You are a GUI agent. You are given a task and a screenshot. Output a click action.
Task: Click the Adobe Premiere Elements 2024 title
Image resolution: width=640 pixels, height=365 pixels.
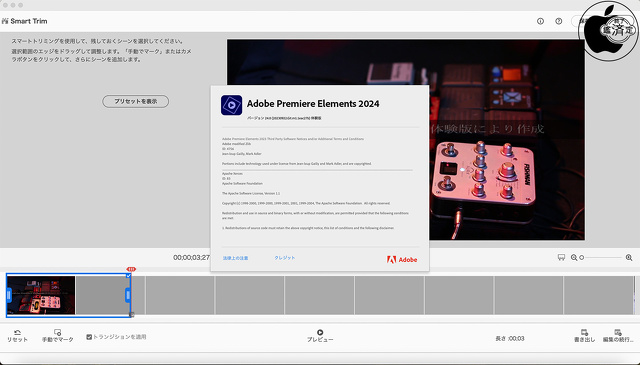click(x=313, y=104)
